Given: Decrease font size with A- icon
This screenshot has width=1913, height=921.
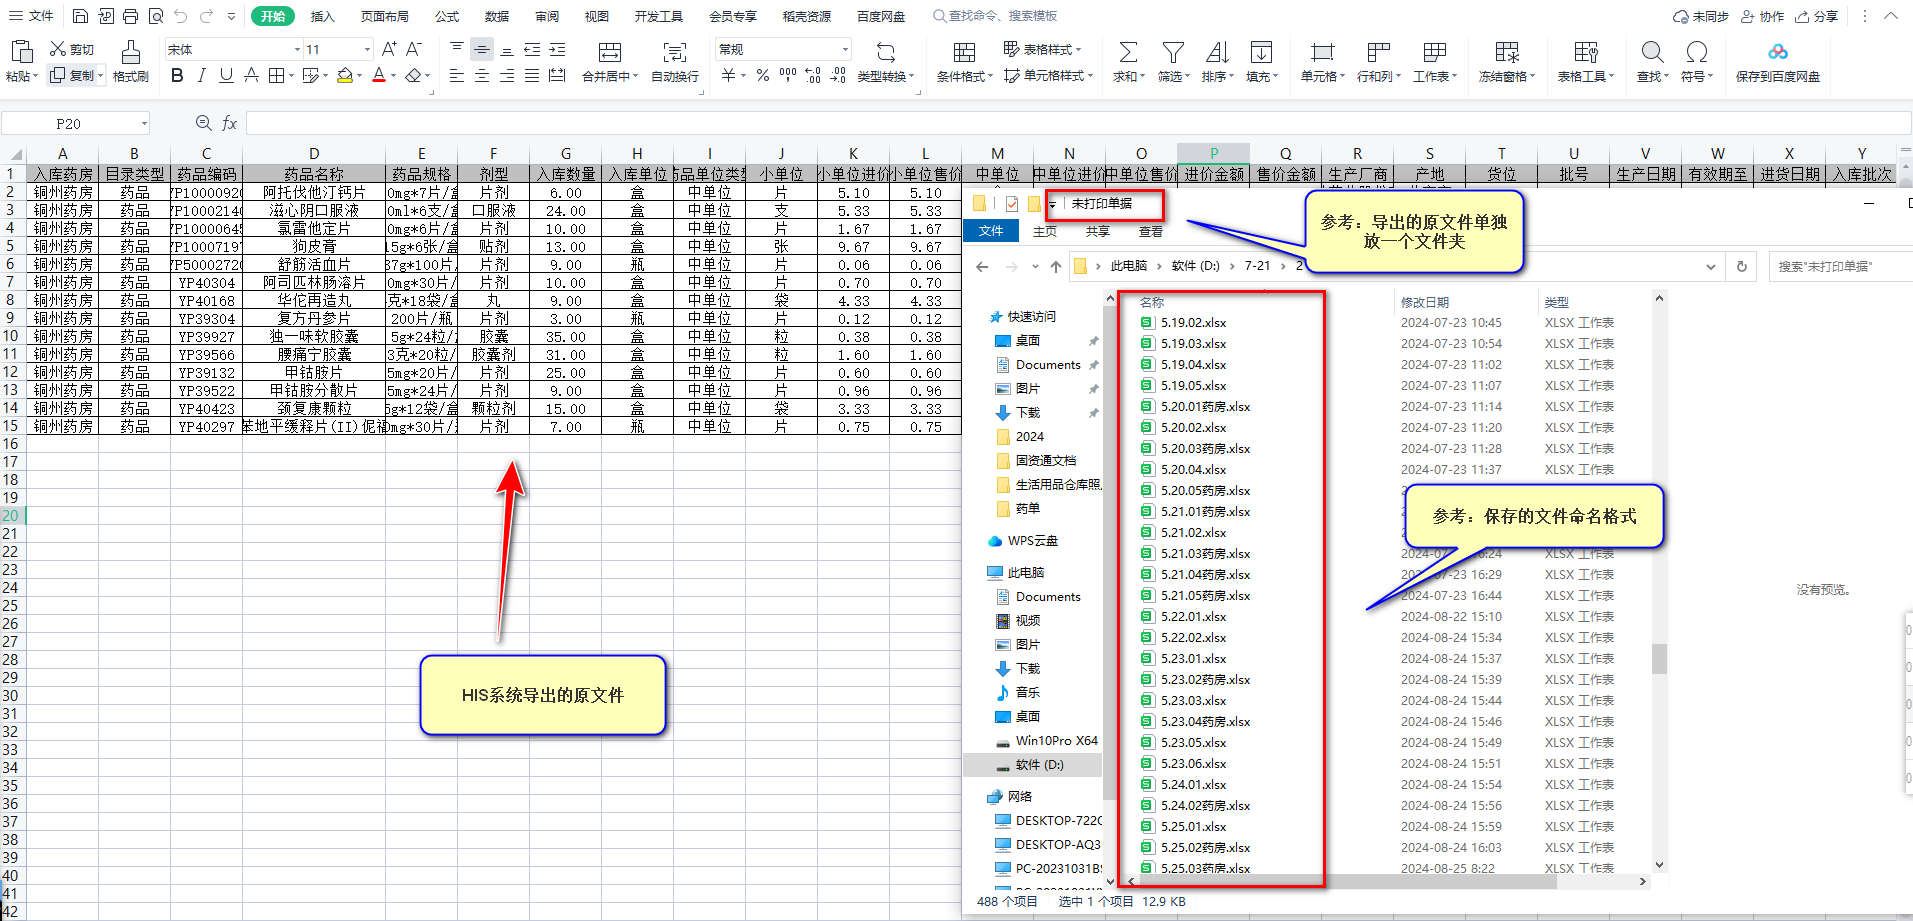Looking at the screenshot, I should (414, 49).
